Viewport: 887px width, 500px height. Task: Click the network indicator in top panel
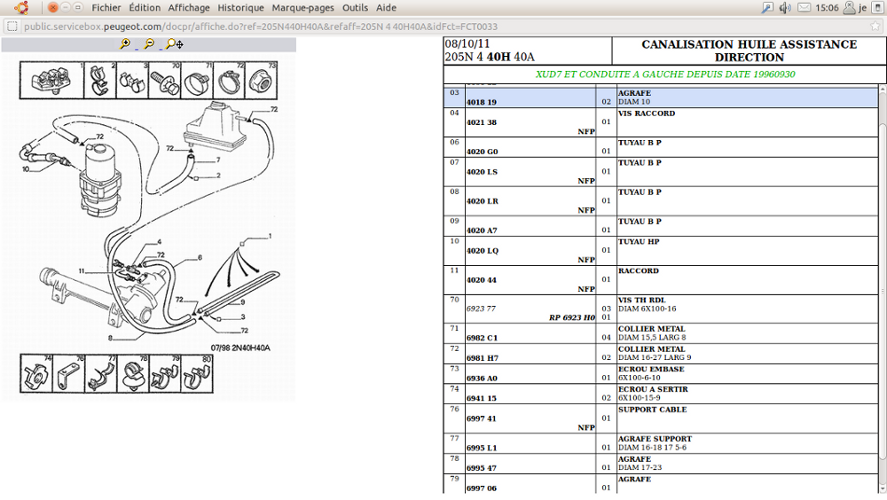(767, 7)
